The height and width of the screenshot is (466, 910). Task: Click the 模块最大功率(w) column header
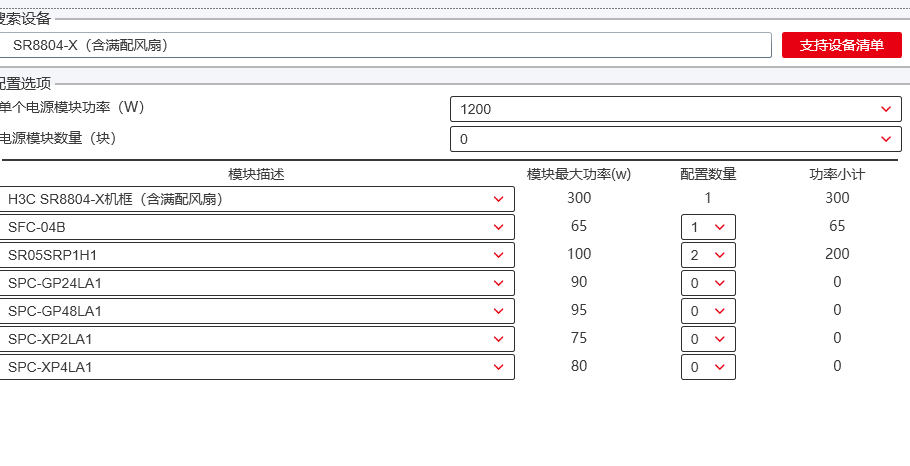pos(579,174)
